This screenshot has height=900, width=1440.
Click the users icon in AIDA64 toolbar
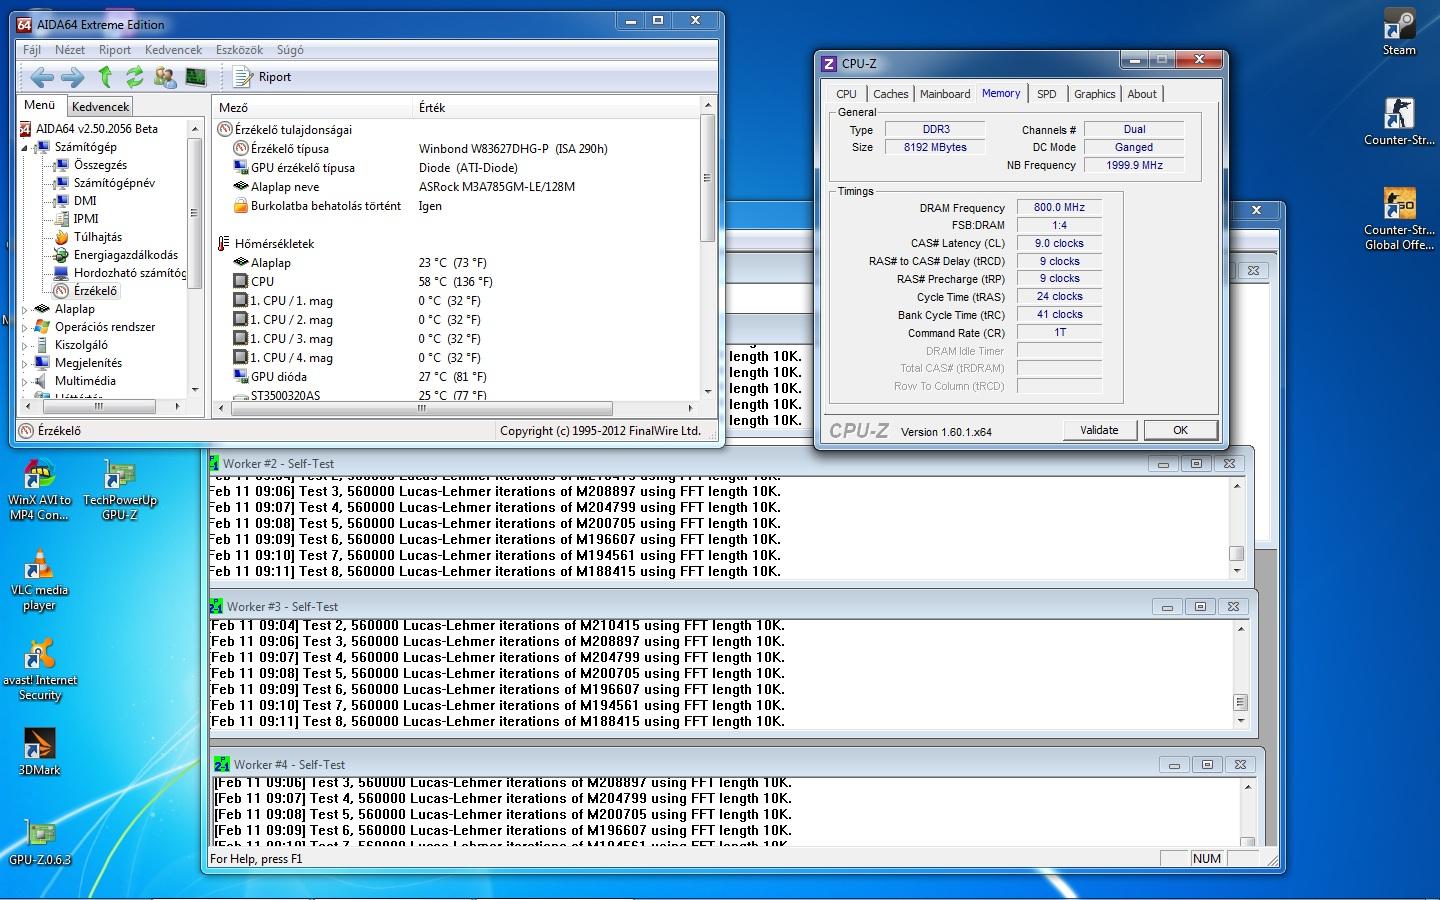point(165,77)
